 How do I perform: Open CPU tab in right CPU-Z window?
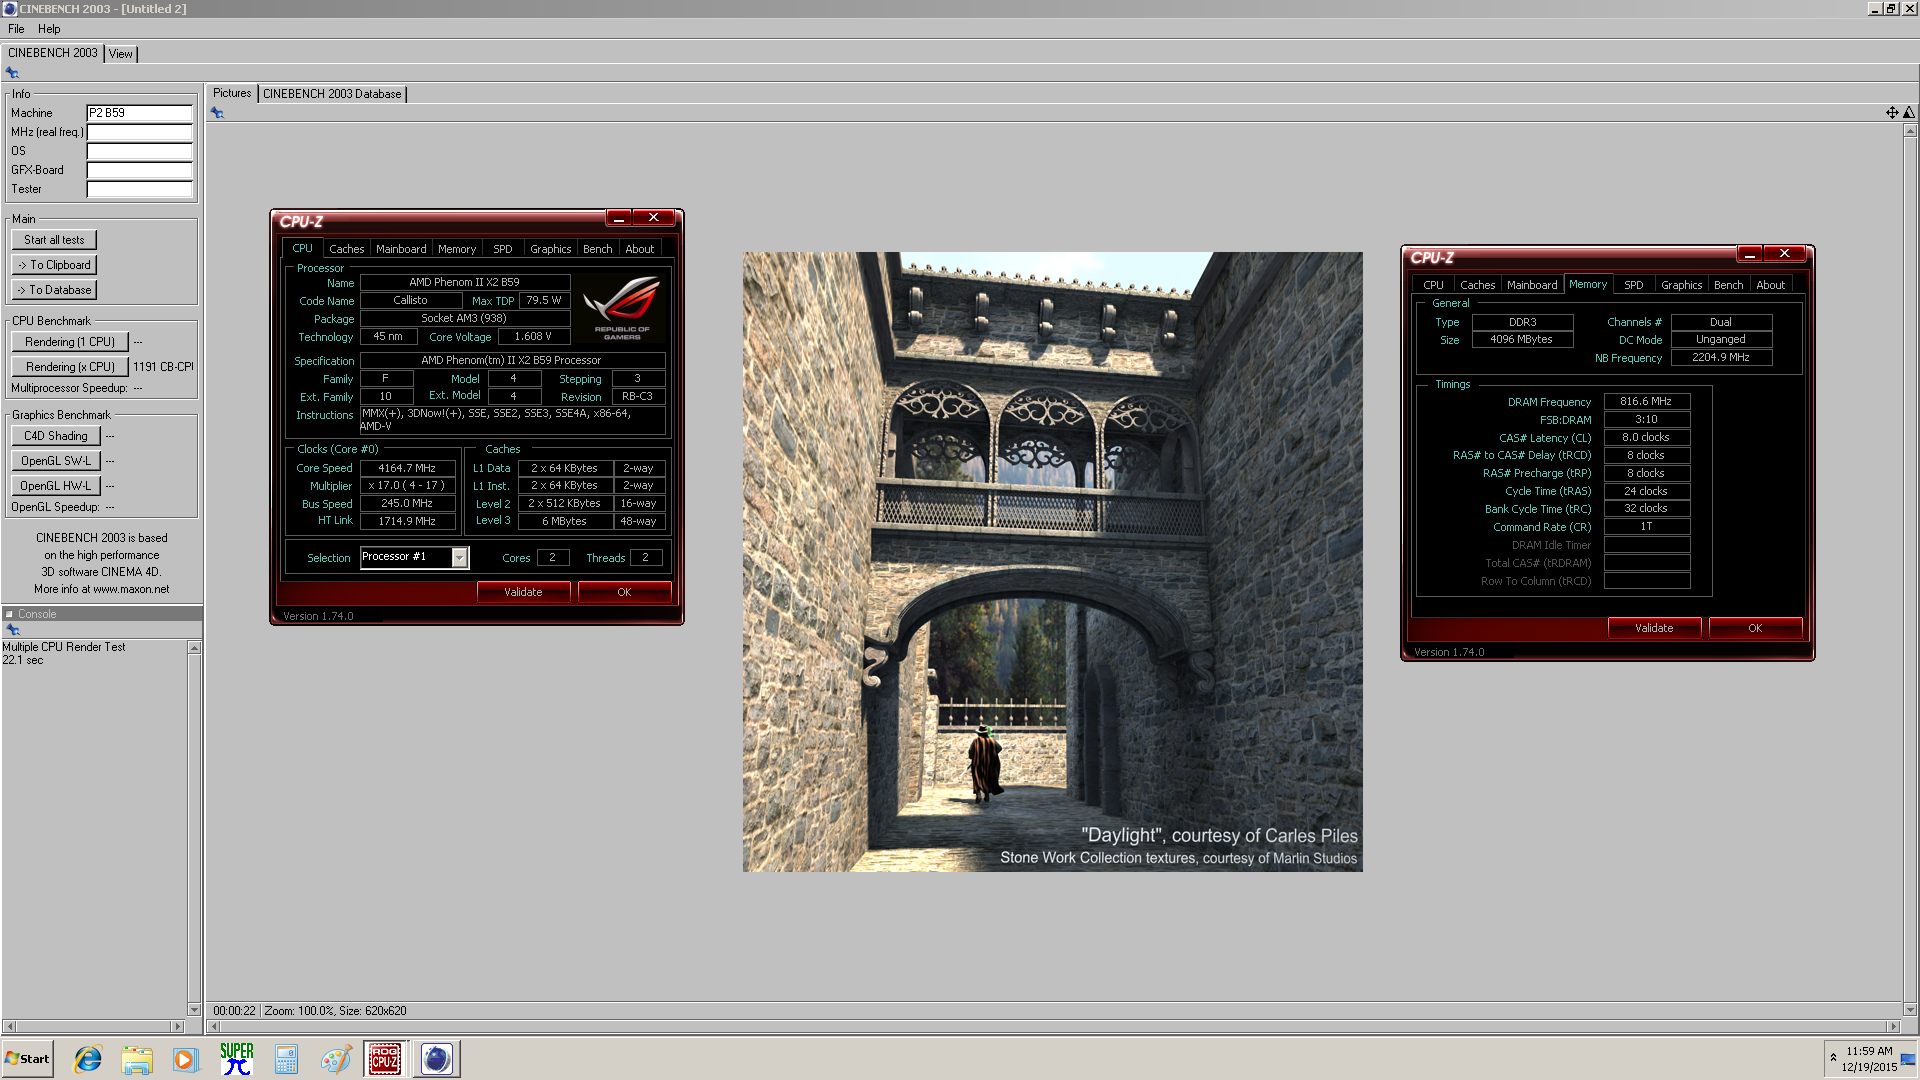coord(1433,285)
